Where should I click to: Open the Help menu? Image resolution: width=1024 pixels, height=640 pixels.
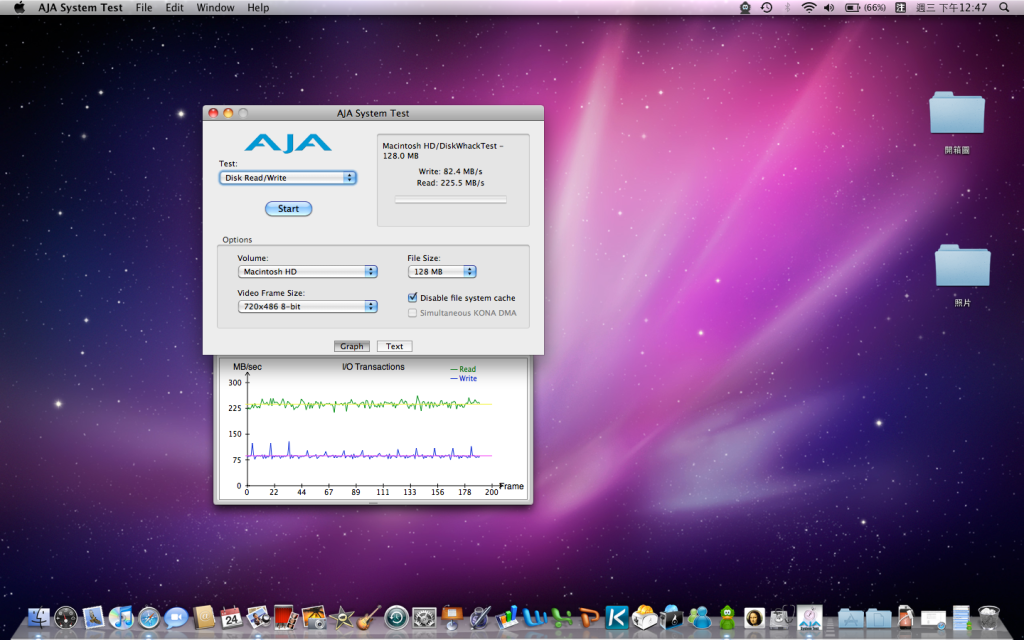pos(258,8)
